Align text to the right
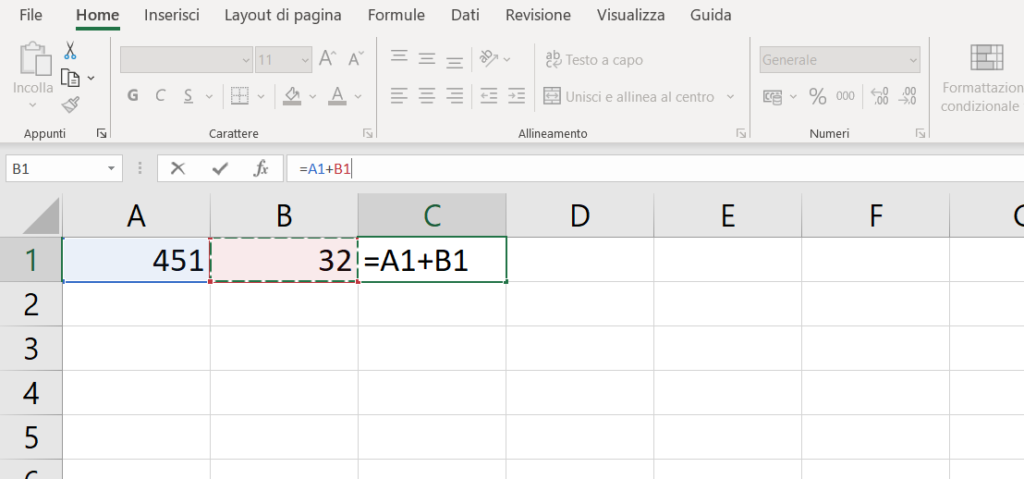This screenshot has width=1024, height=479. coord(455,97)
